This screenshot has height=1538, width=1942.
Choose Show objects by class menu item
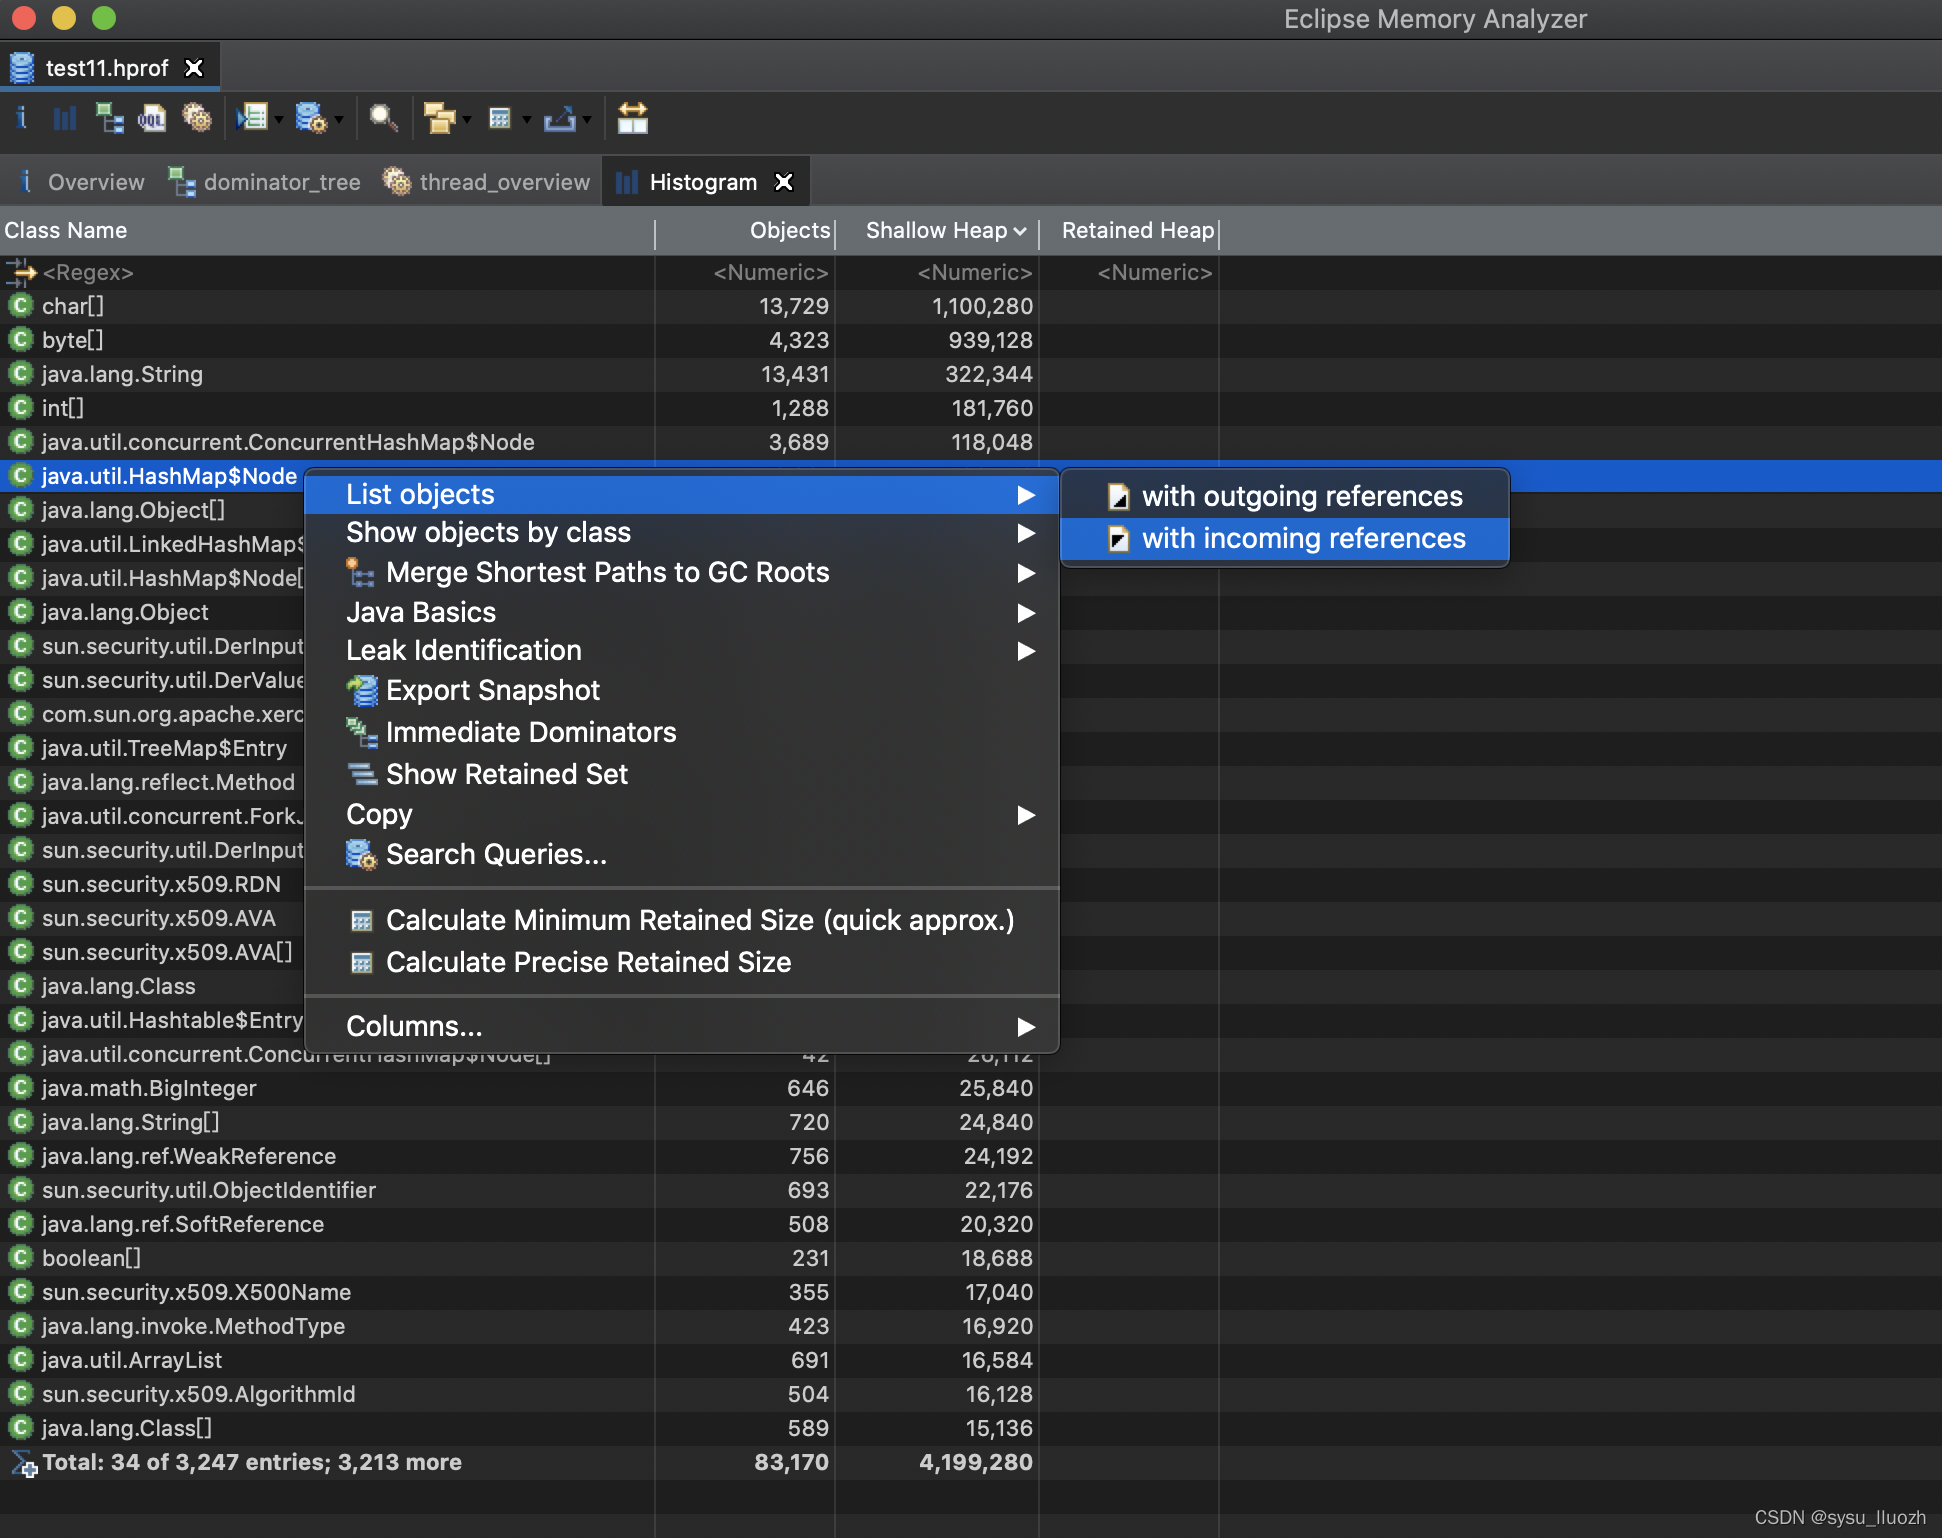pos(681,533)
